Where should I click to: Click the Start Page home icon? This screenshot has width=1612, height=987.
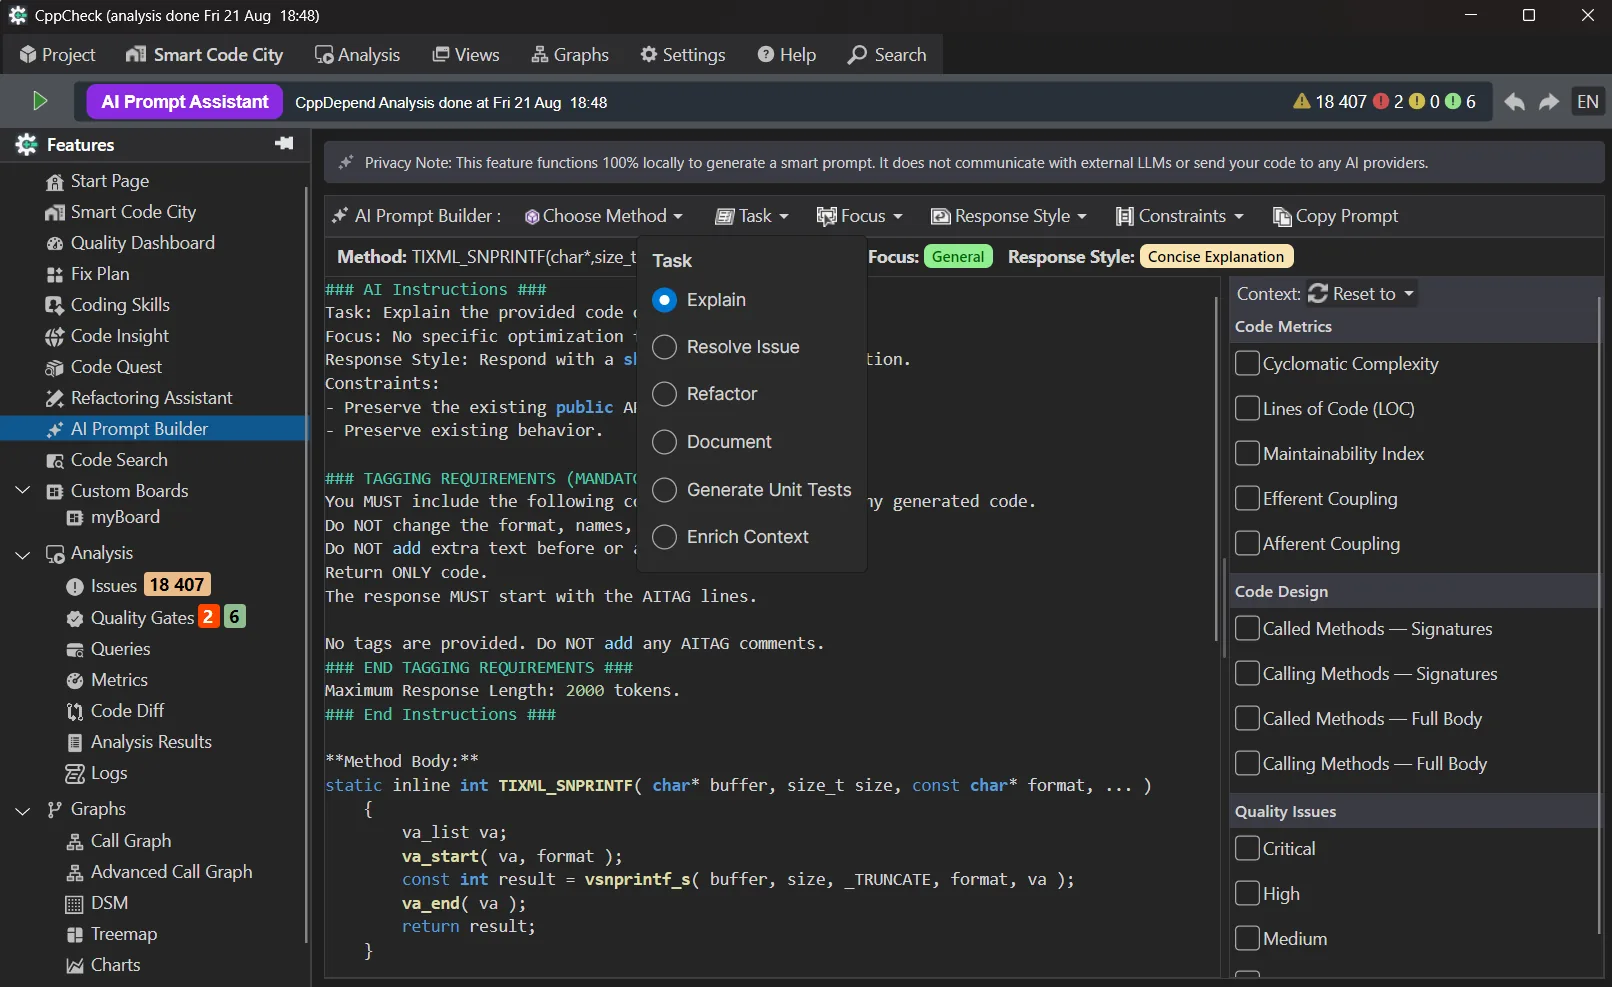[x=55, y=182]
